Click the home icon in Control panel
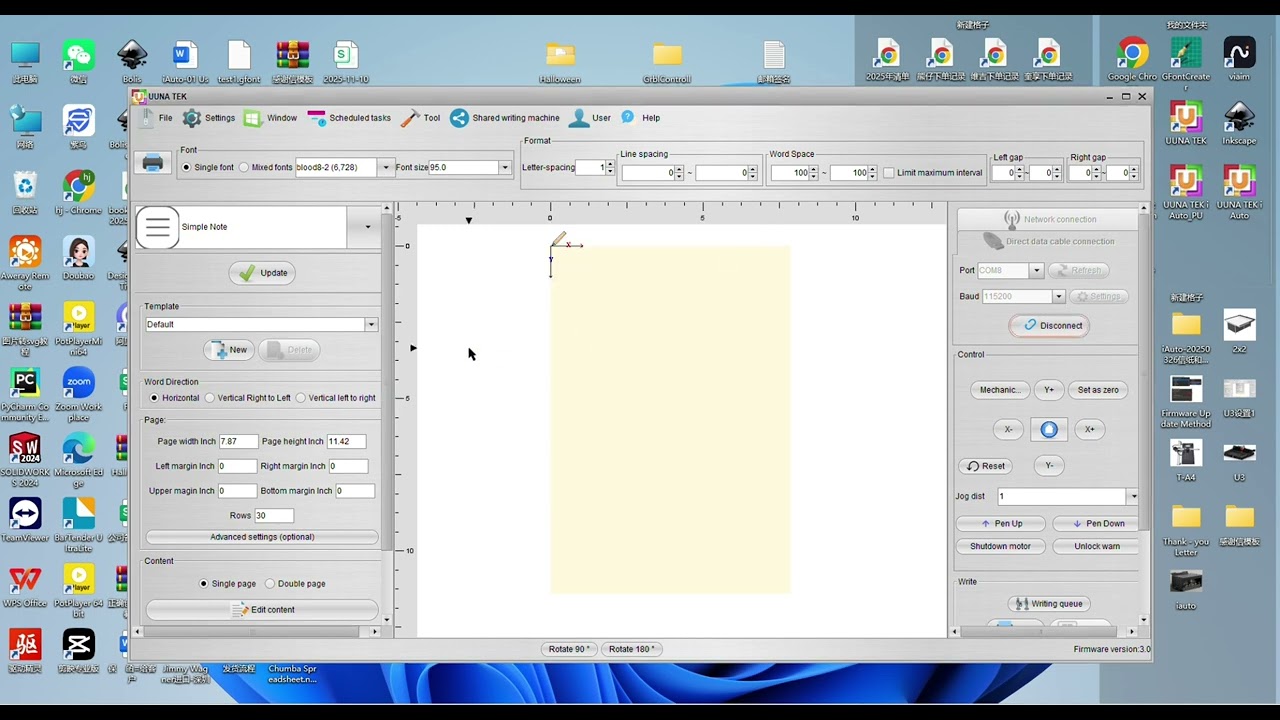This screenshot has width=1280, height=720. [x=1049, y=429]
